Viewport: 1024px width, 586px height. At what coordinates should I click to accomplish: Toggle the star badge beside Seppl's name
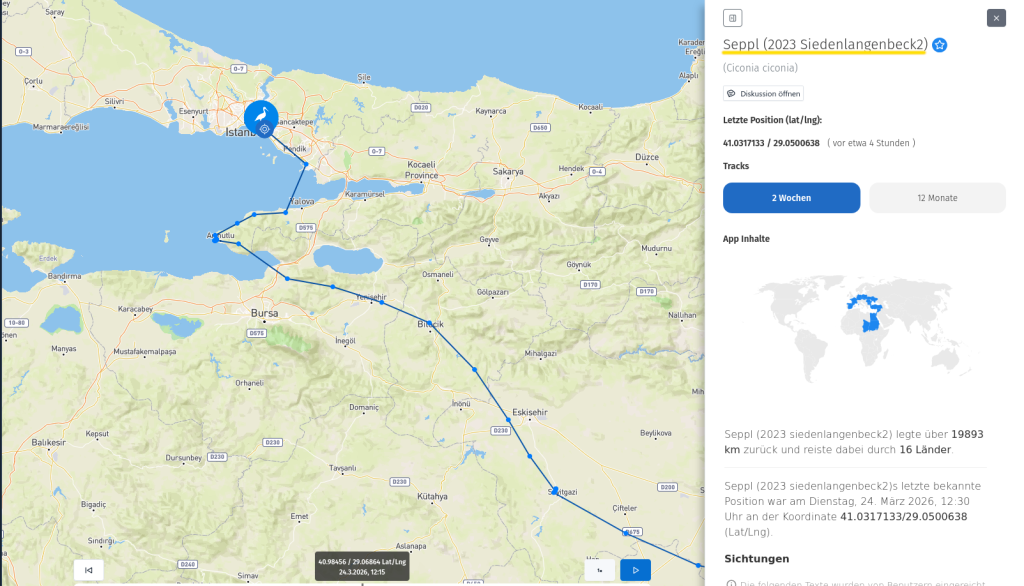tap(939, 44)
